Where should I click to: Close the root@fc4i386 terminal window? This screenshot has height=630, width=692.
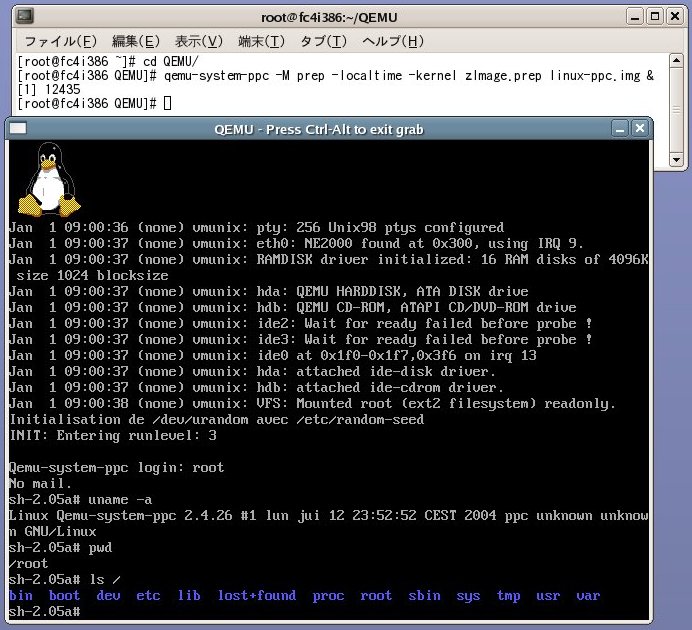675,17
